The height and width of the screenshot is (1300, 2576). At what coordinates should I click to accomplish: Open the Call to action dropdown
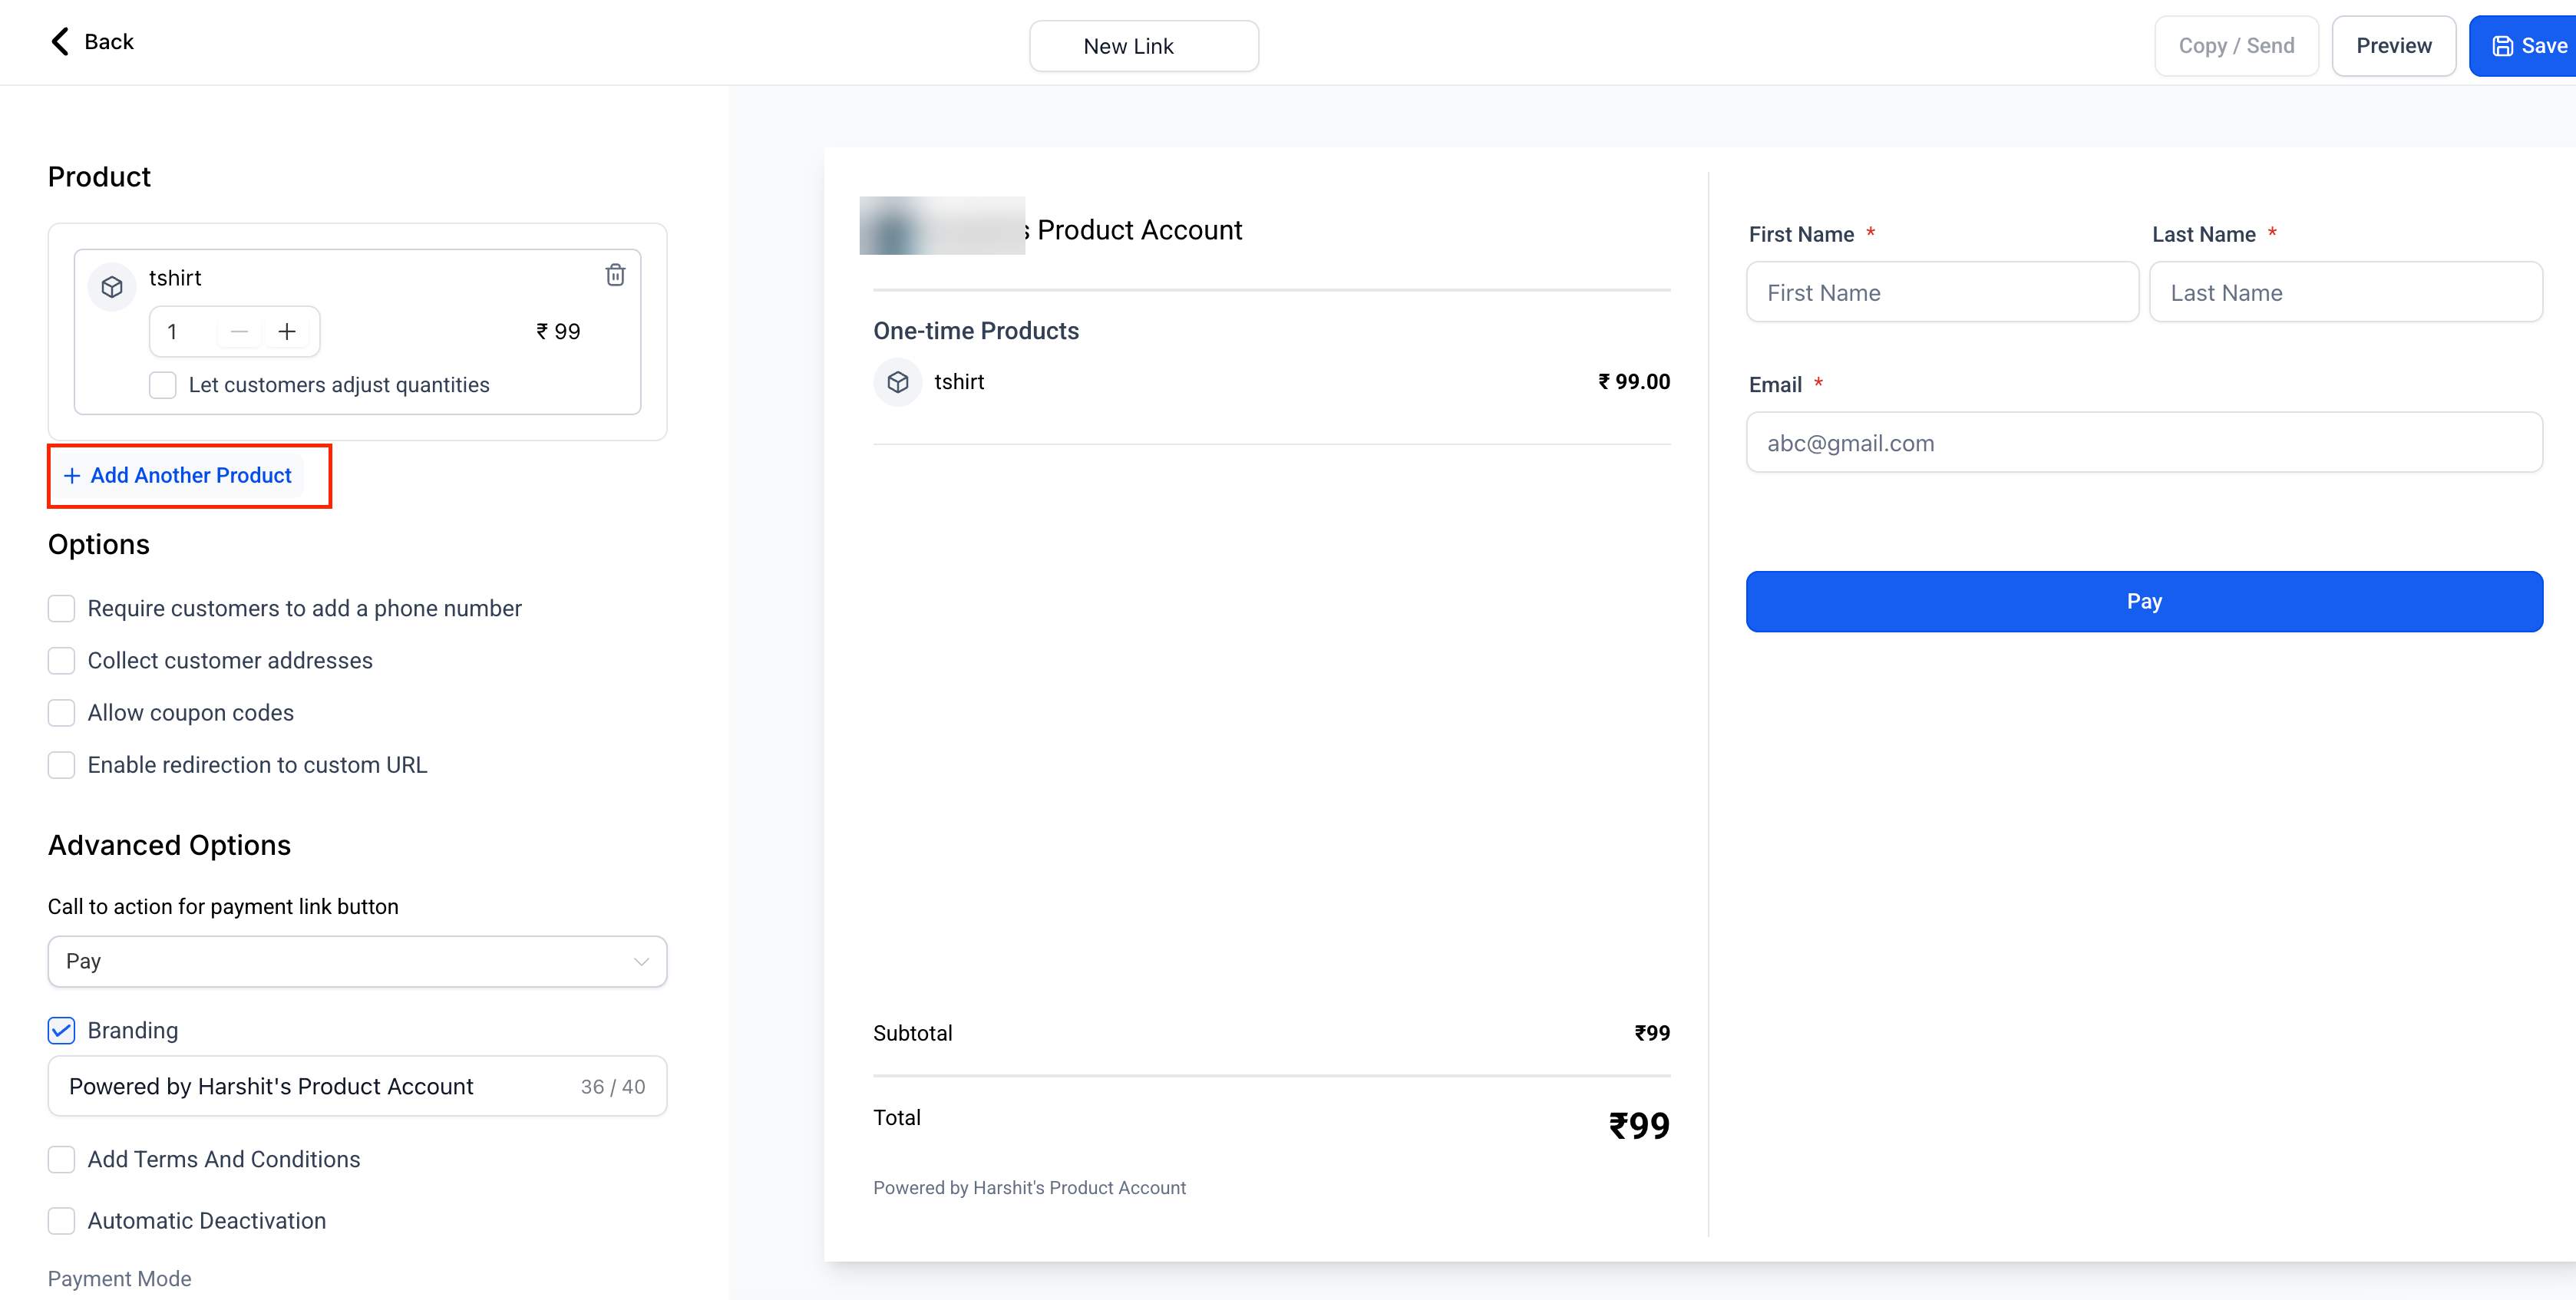[357, 961]
